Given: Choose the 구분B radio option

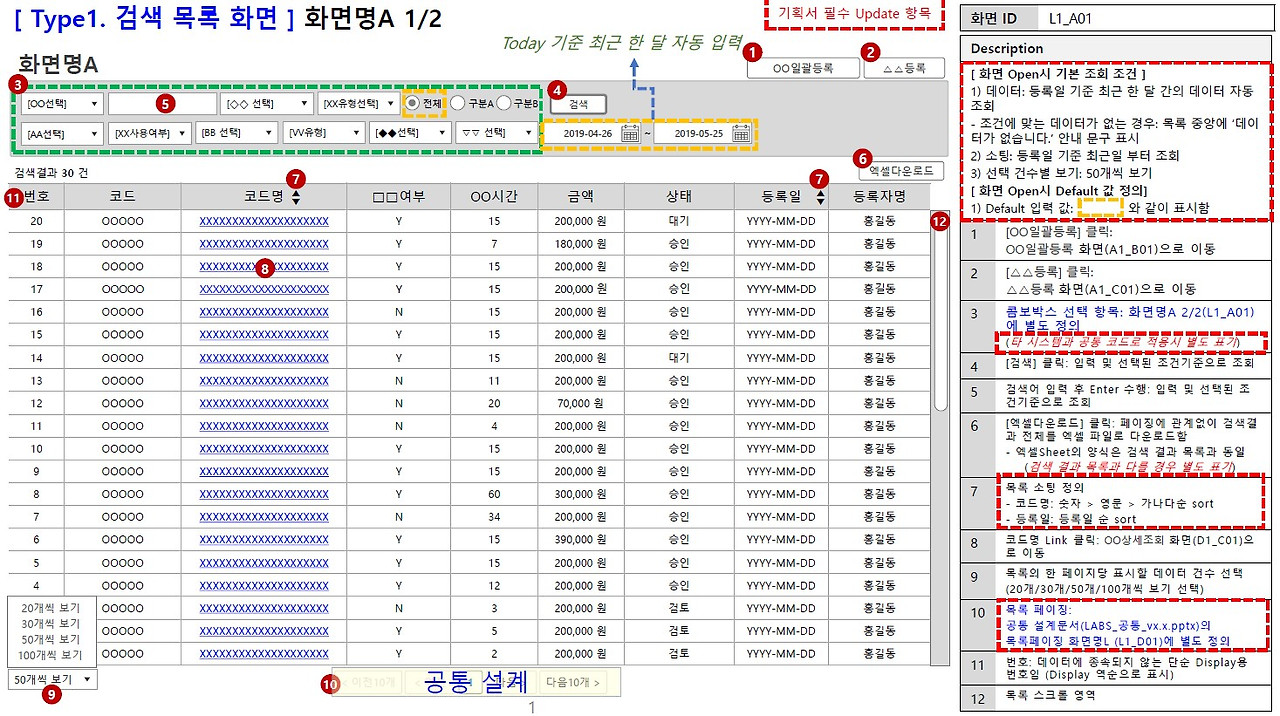Looking at the screenshot, I should pos(504,103).
